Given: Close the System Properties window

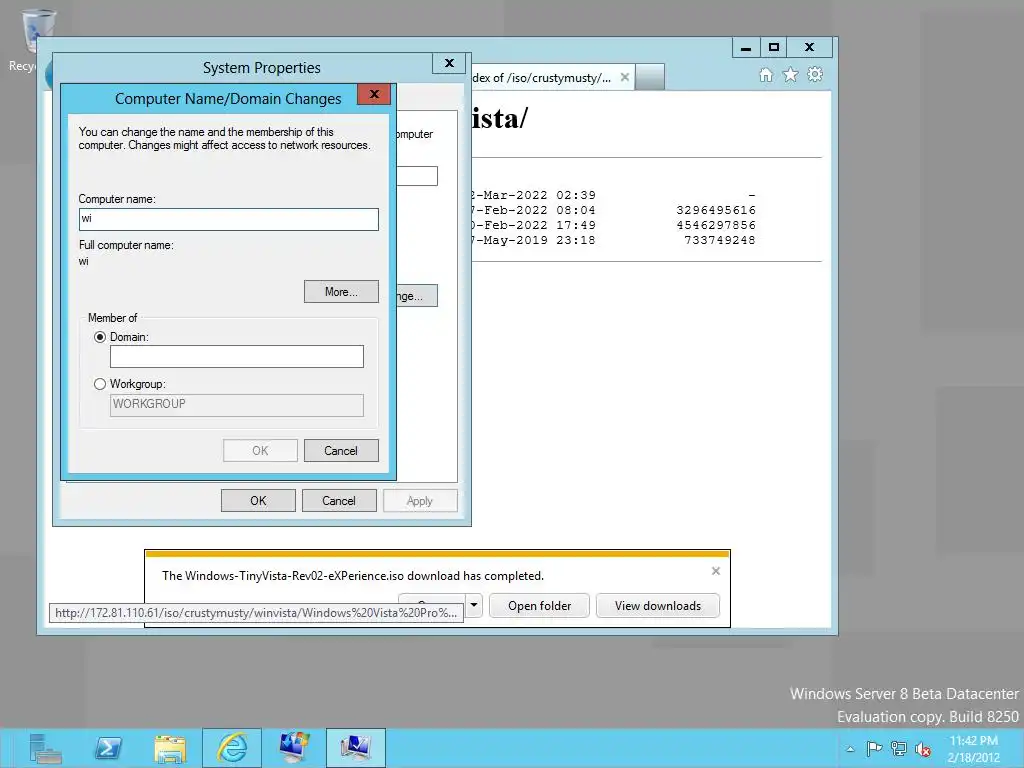Looking at the screenshot, I should click(x=449, y=63).
